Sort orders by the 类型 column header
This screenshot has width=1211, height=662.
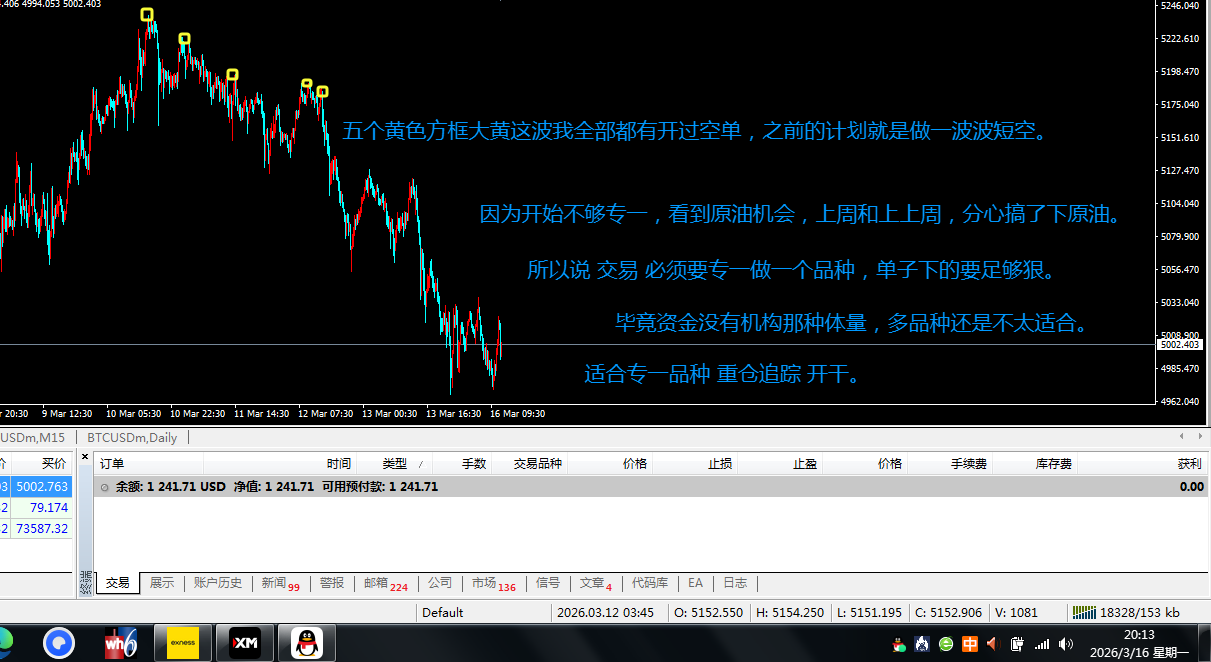click(394, 463)
